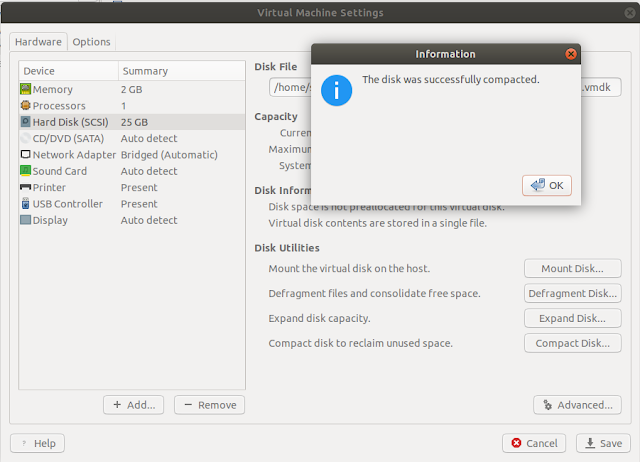Click the CD/DVD (SATA) drive icon

[26, 138]
